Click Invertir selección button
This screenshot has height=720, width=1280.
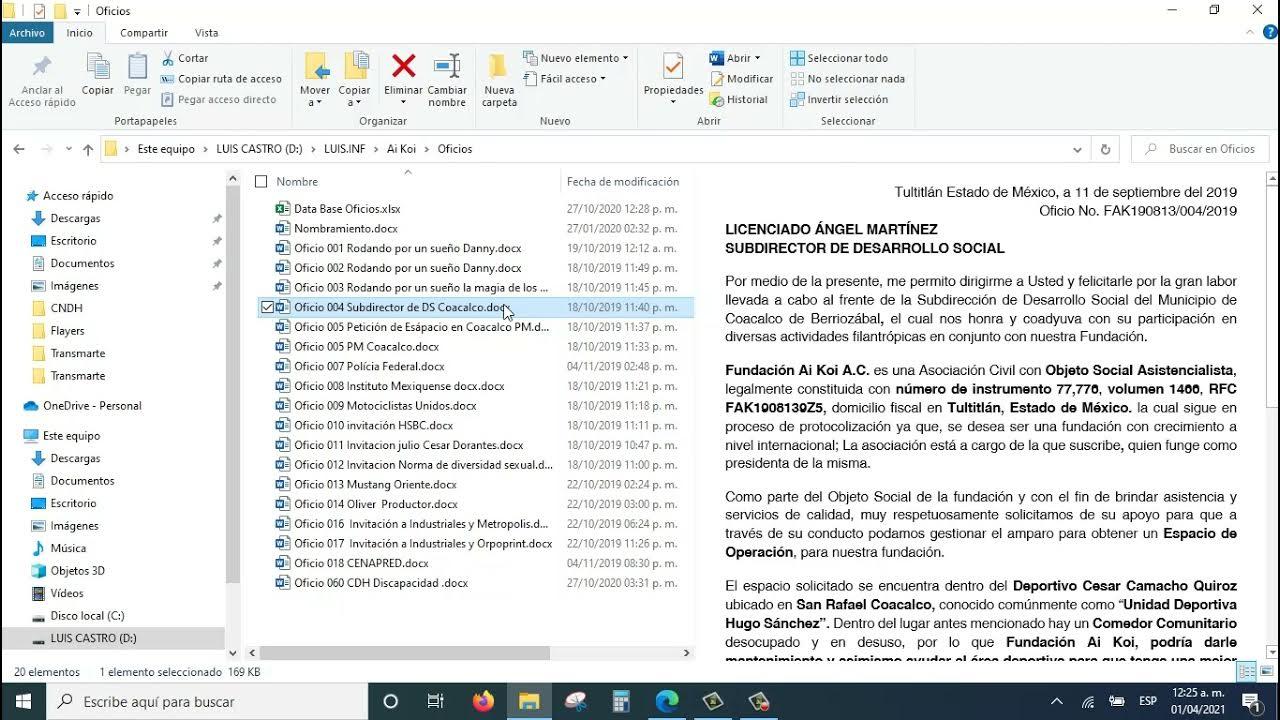pos(846,99)
